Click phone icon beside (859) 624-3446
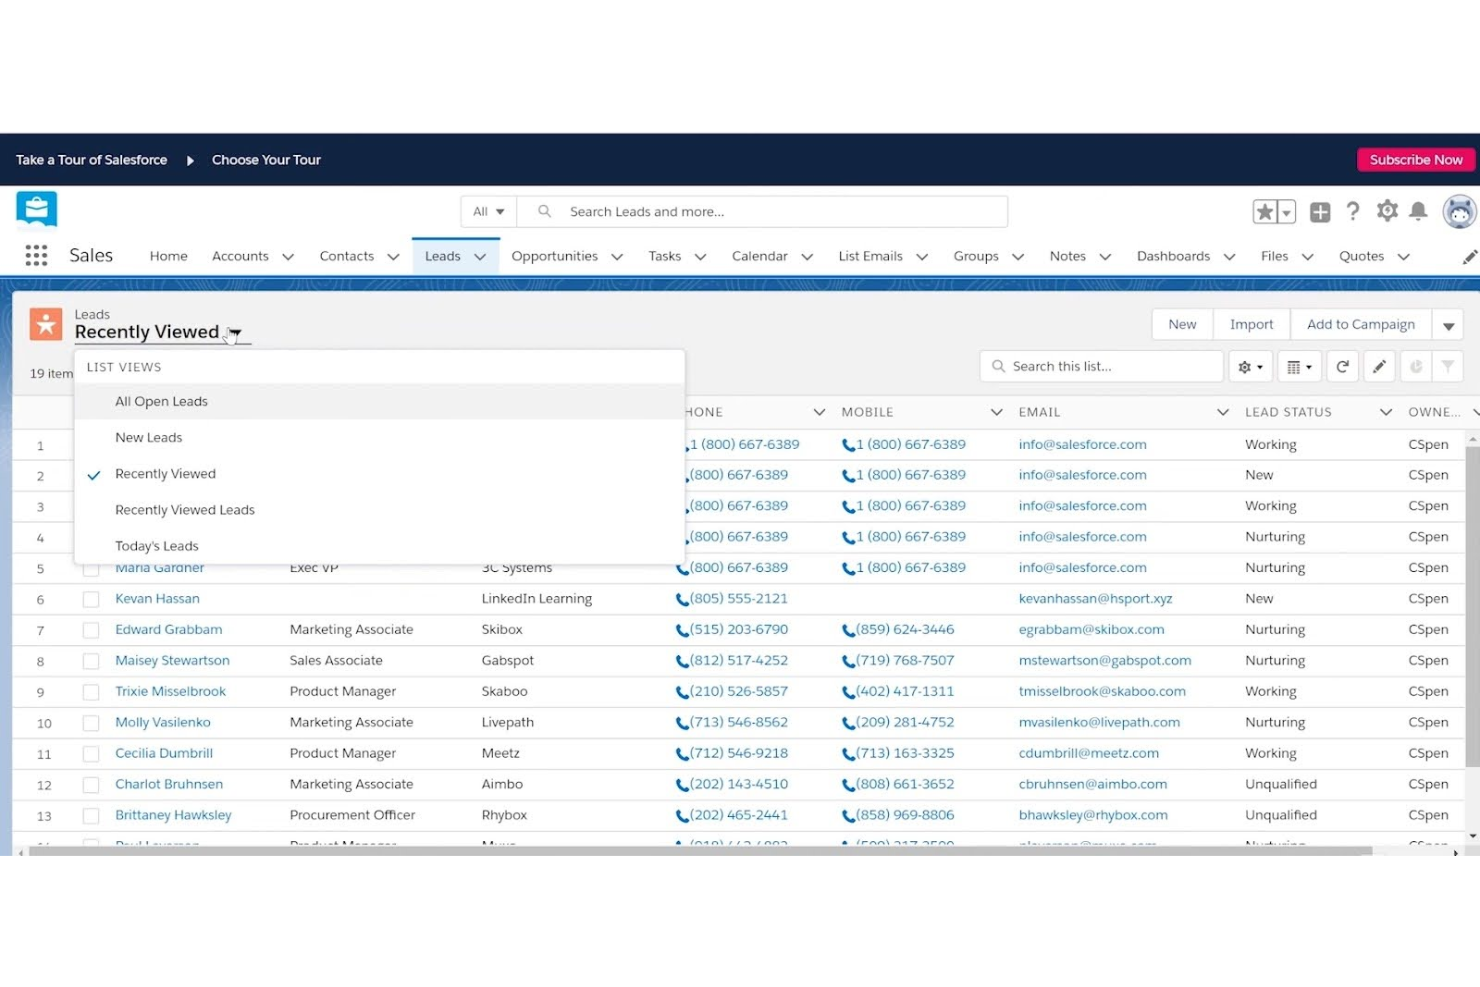1480x987 pixels. [848, 631]
